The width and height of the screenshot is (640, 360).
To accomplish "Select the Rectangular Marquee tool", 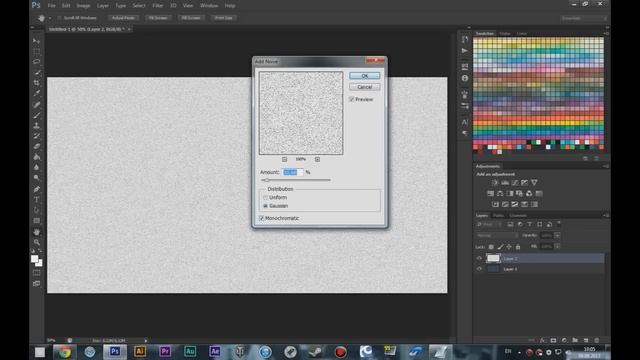I will pos(36,51).
